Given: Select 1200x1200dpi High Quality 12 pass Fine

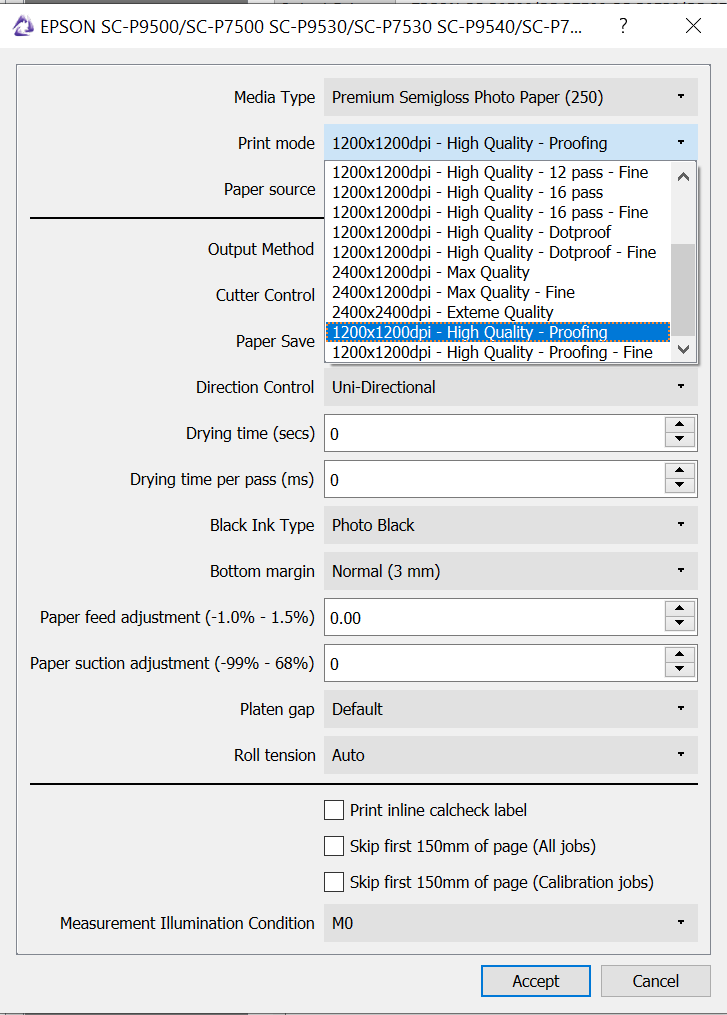Looking at the screenshot, I should [497, 173].
